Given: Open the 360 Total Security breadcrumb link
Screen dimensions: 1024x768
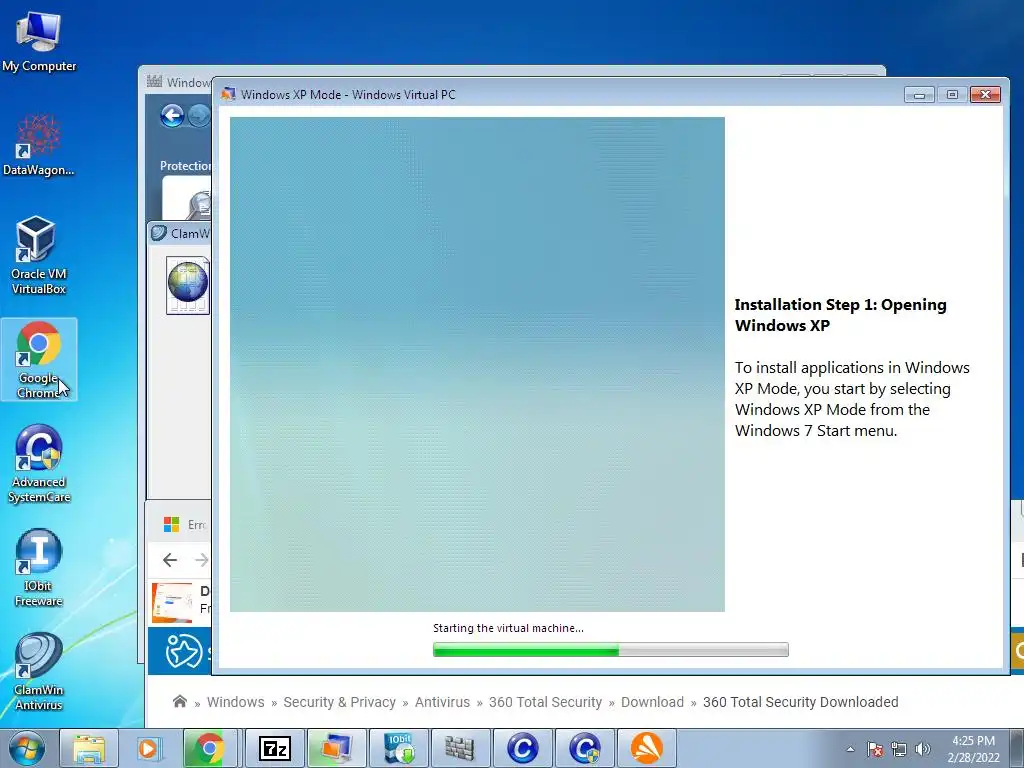Looking at the screenshot, I should coord(545,702).
